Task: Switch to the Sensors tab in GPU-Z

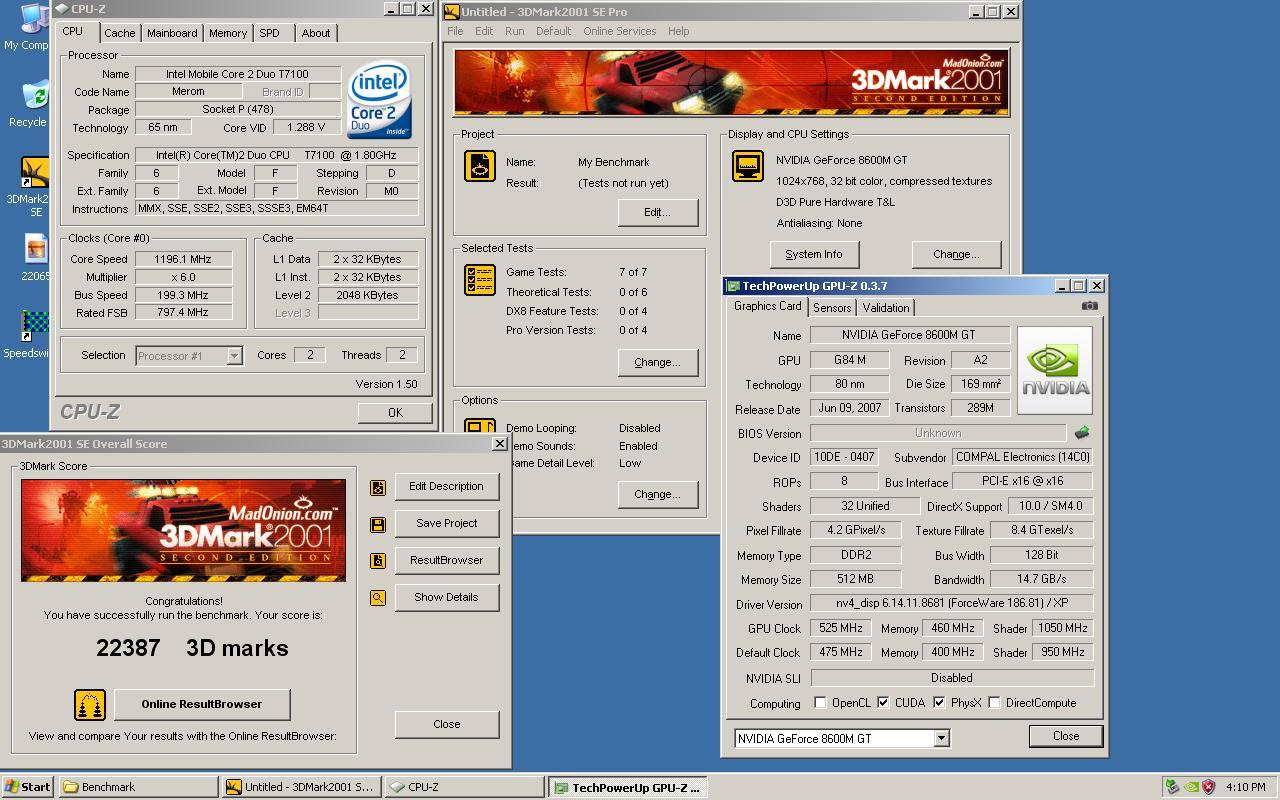Action: click(x=832, y=308)
